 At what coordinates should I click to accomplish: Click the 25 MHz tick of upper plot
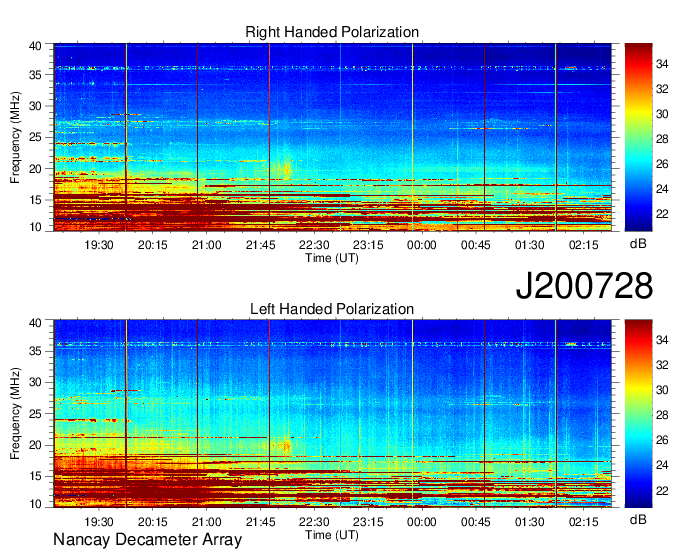36,137
